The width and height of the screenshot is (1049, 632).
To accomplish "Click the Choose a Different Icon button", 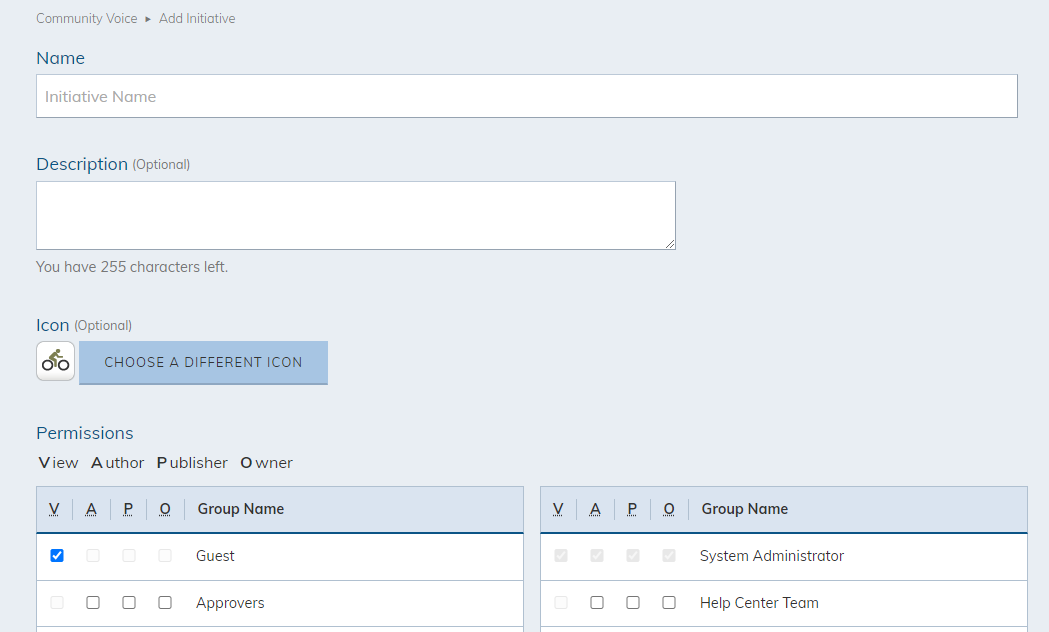I will point(203,362).
